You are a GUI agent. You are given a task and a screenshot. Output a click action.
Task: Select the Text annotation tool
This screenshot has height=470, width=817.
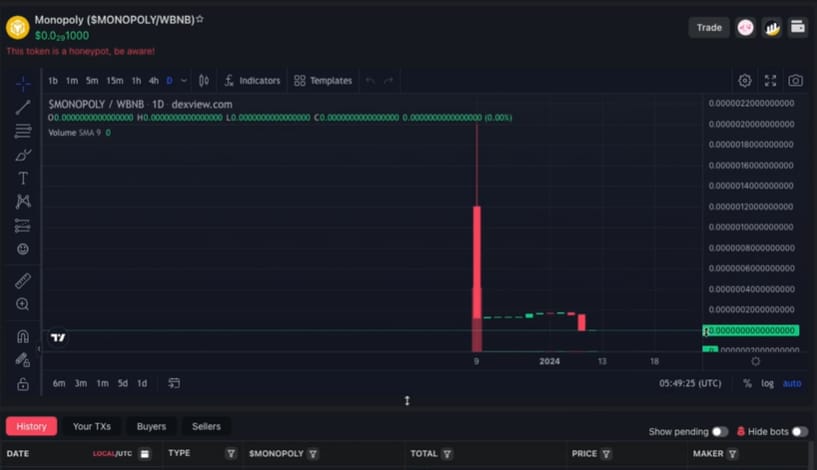23,178
